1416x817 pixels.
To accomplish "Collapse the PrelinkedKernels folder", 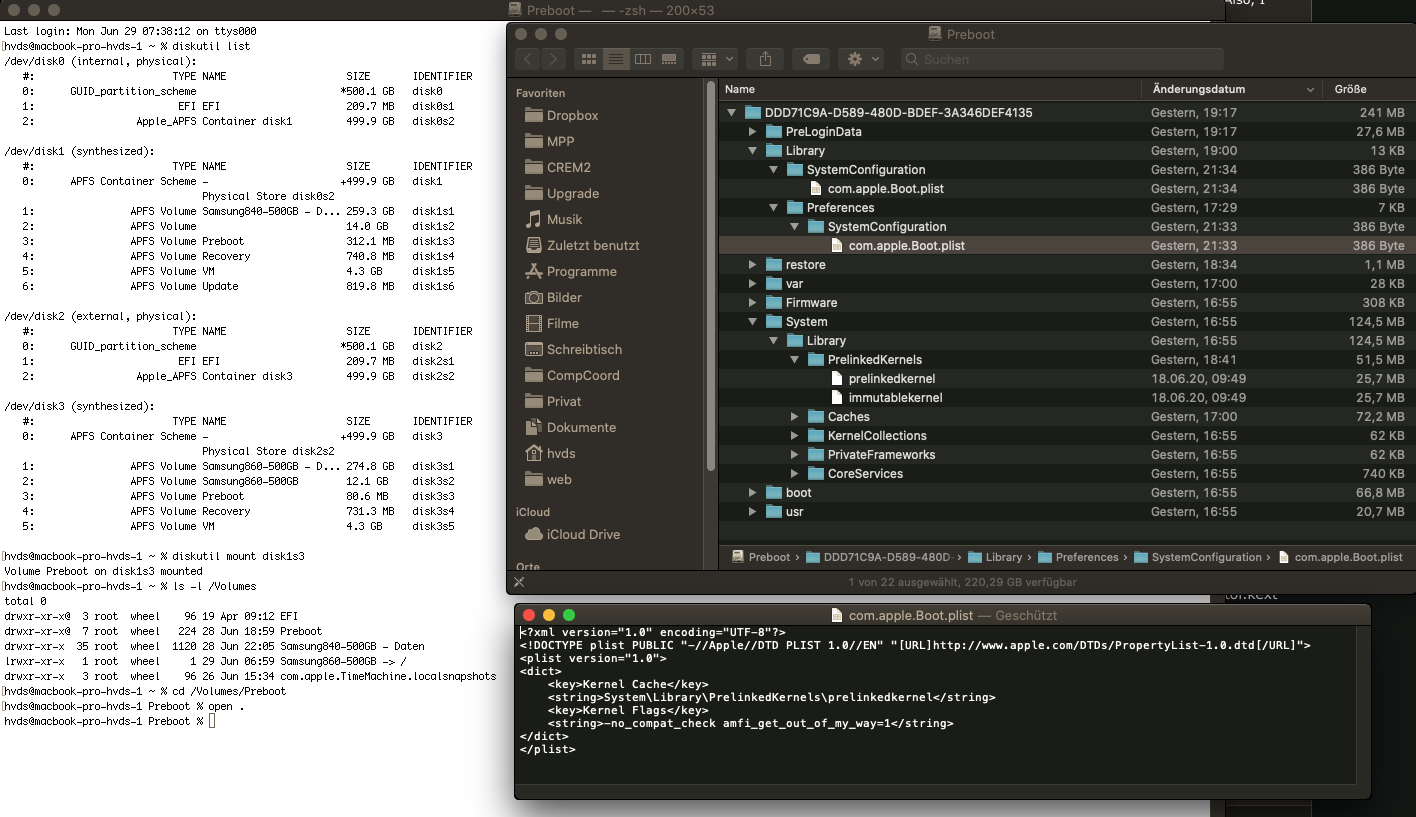I will [794, 360].
